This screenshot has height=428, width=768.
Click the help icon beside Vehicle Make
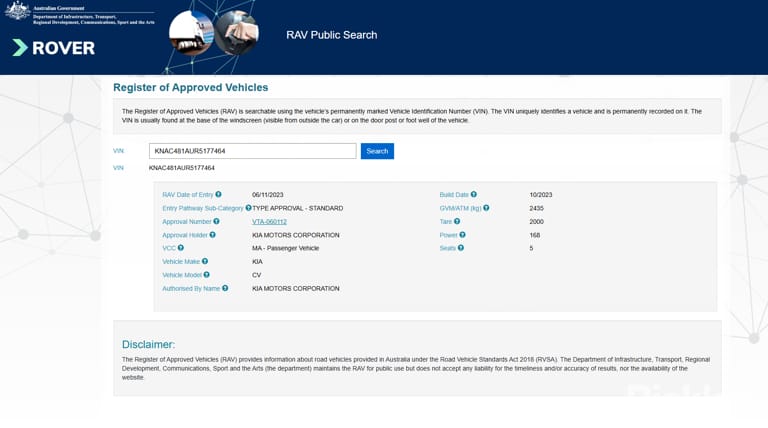205,261
